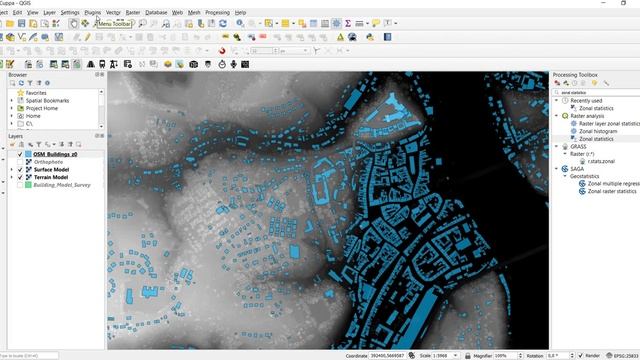The width and height of the screenshot is (640, 360).
Task: Open the Raster menu
Action: pos(133,13)
